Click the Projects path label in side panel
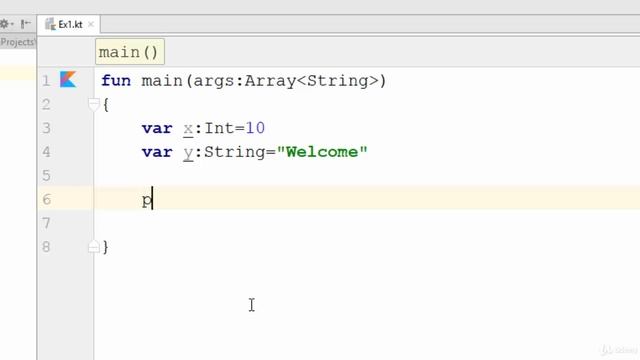The height and width of the screenshot is (360, 640). pos(18,42)
